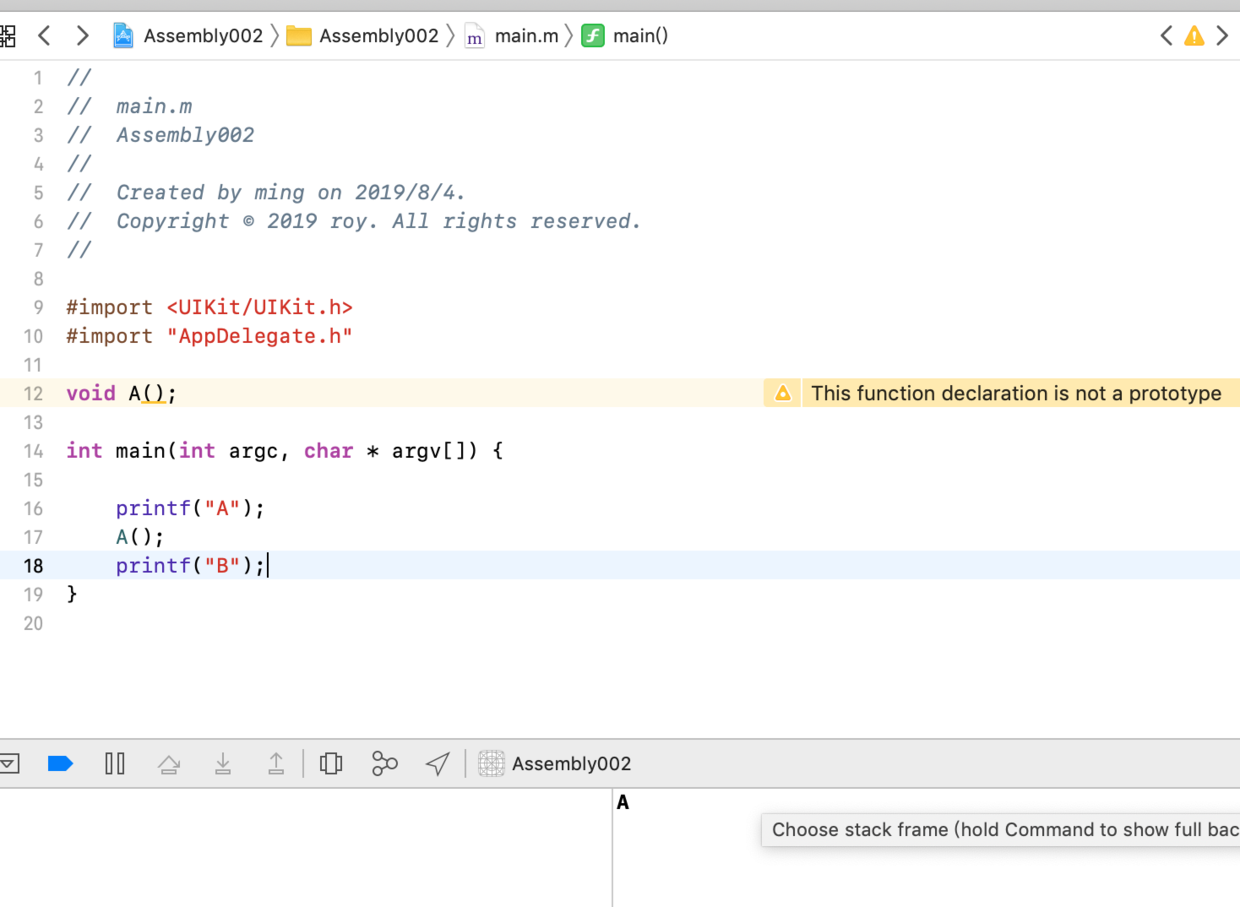This screenshot has width=1240, height=907.
Task: Click the yellow warning icon in jump bar
Action: point(1194,36)
